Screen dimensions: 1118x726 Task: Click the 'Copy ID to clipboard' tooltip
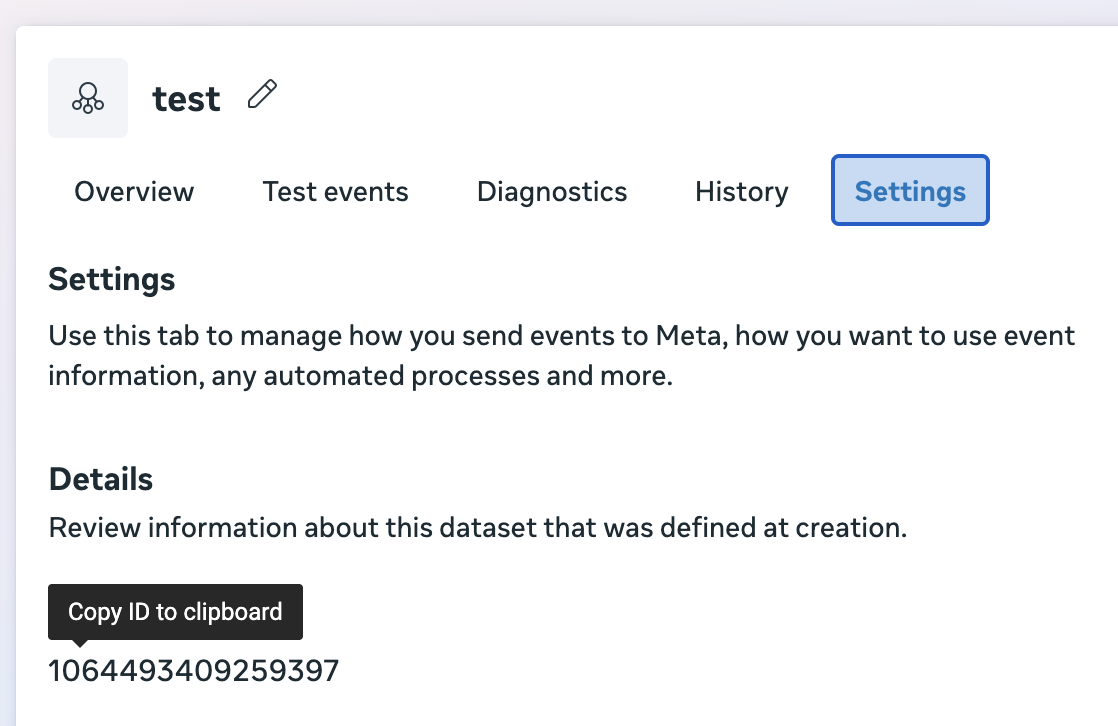pyautogui.click(x=175, y=612)
